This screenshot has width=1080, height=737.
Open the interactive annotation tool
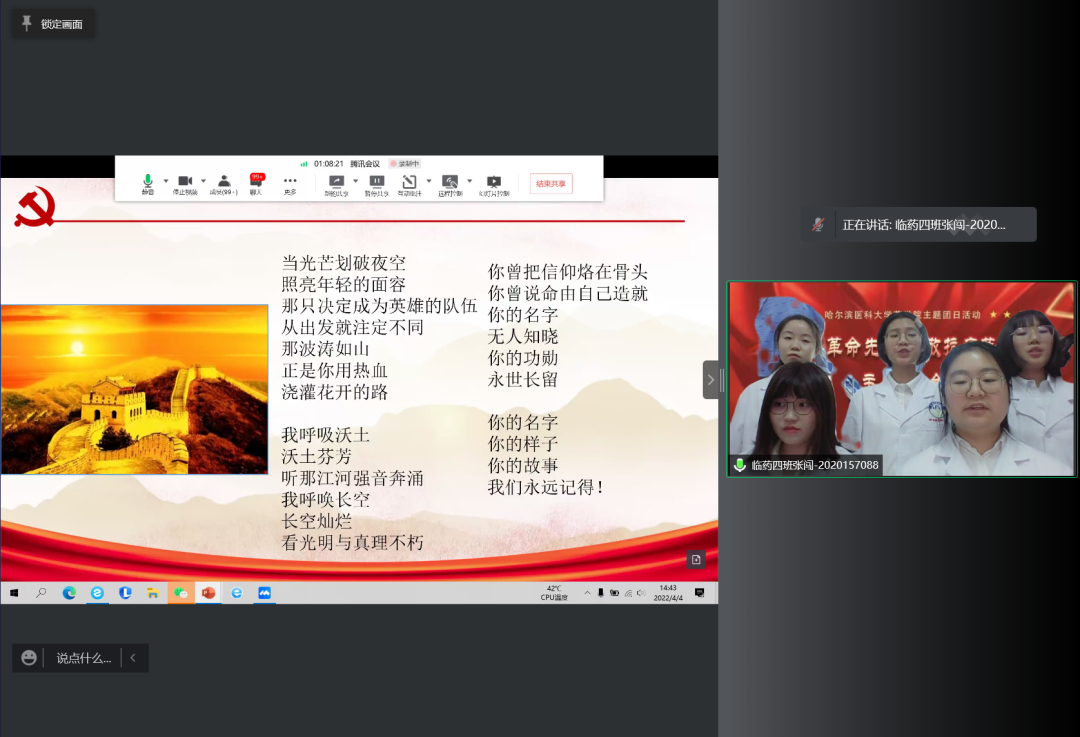click(409, 182)
